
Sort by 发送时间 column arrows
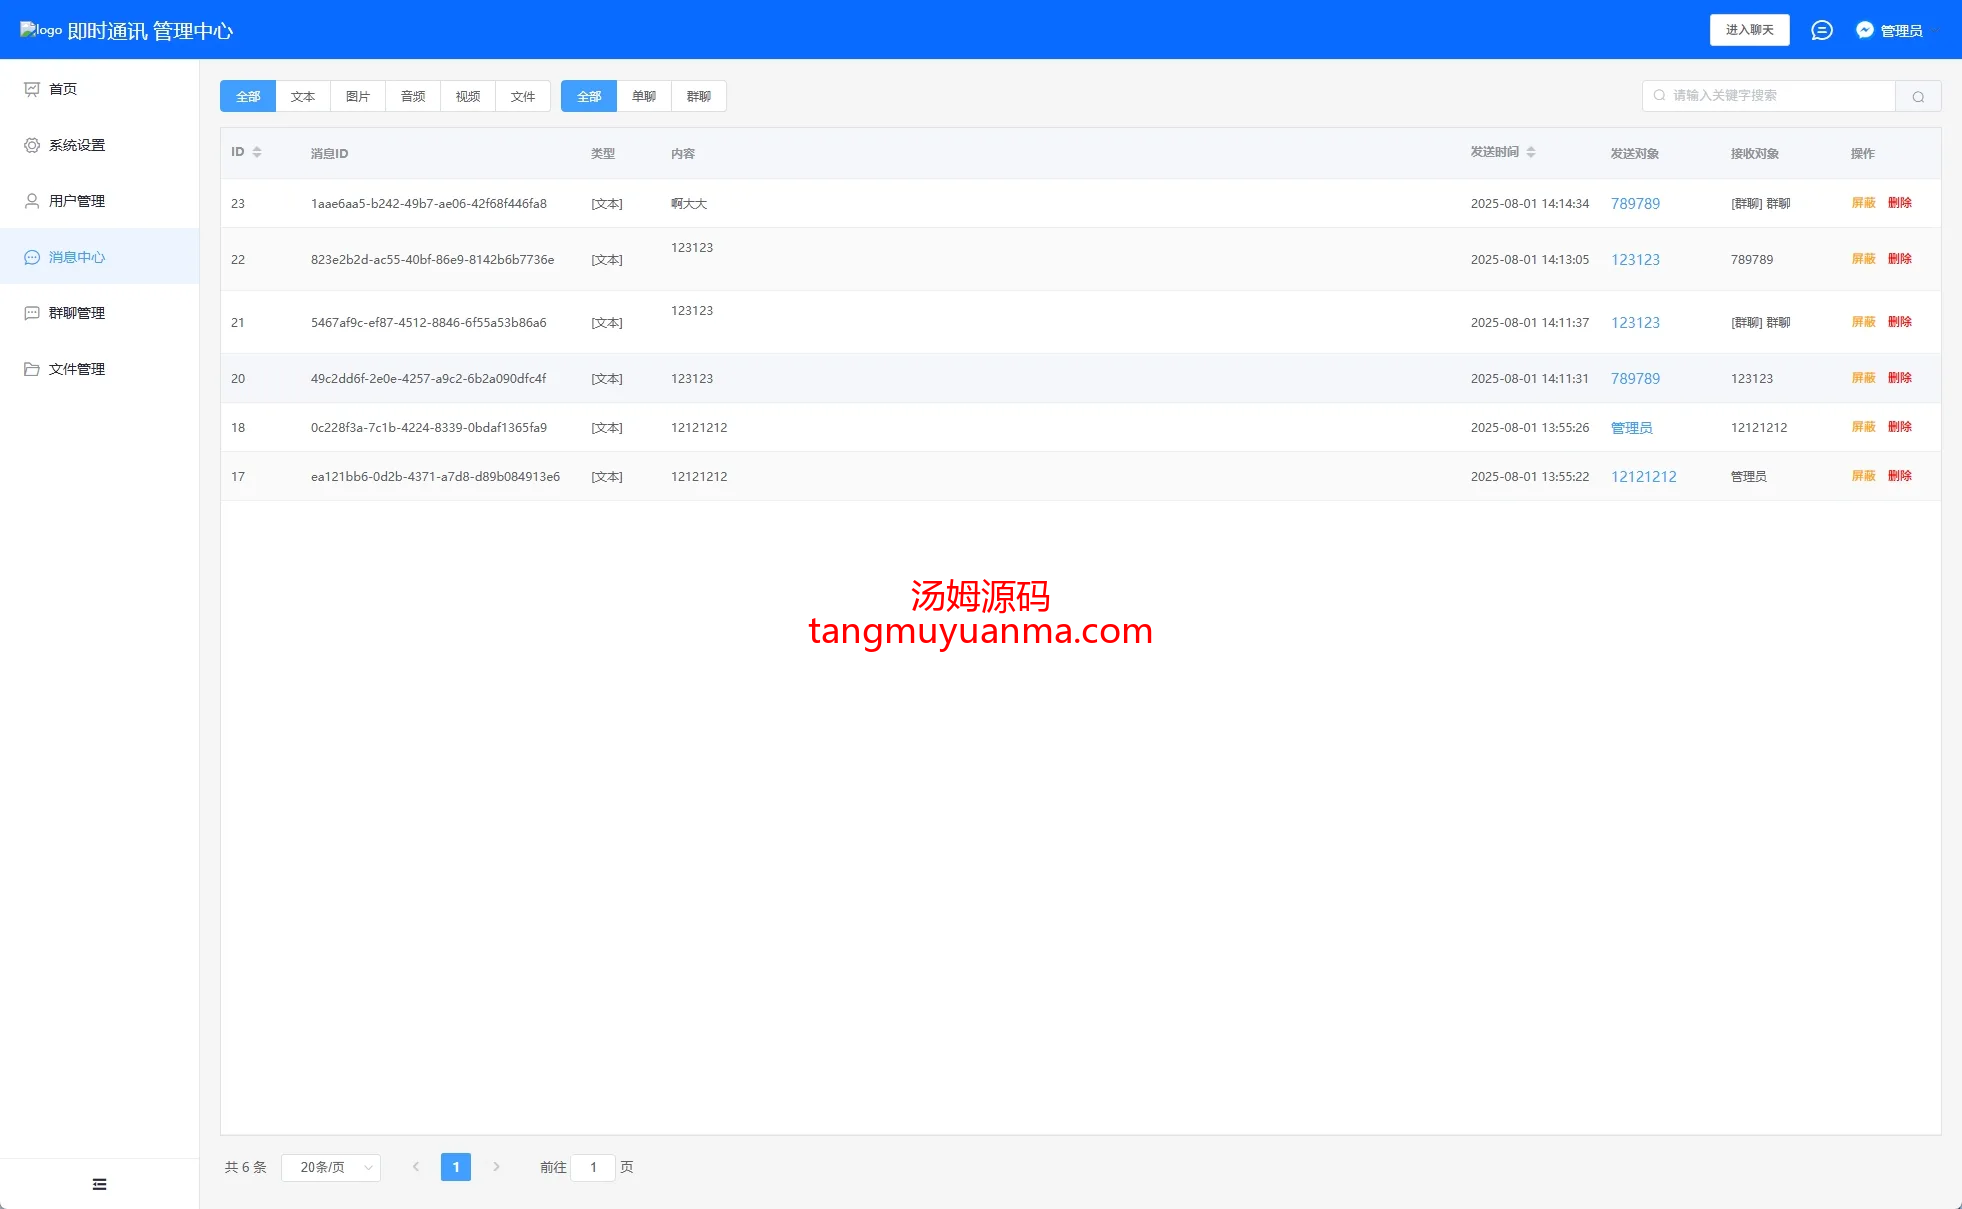pos(1531,152)
